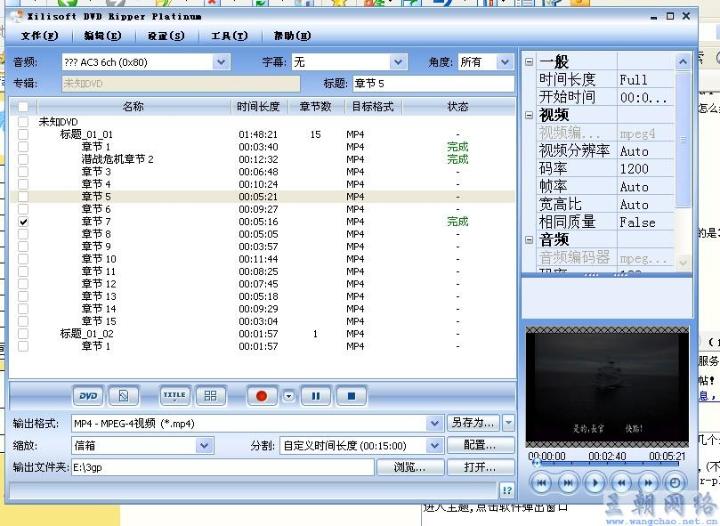
Task: Click the 打开... open button
Action: tap(480, 467)
